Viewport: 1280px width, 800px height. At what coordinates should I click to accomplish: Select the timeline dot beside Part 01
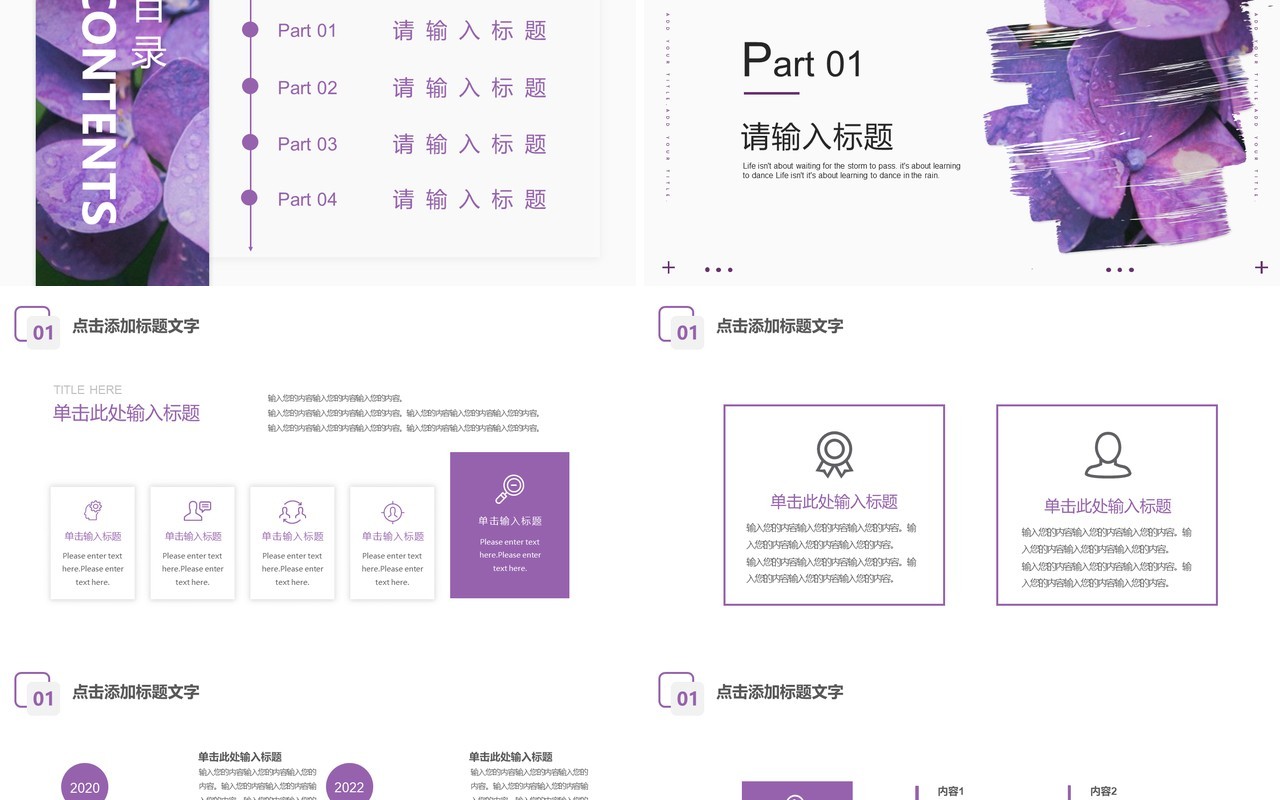[250, 30]
